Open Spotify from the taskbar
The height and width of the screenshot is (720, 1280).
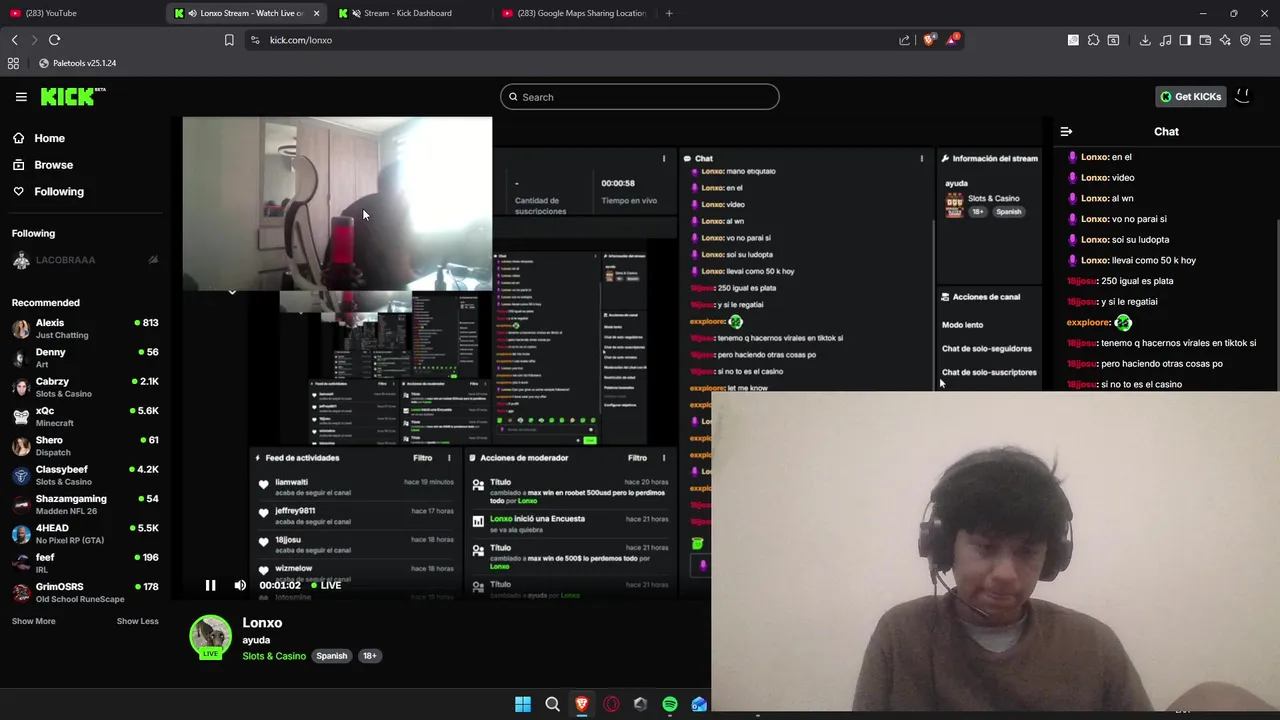click(x=670, y=704)
